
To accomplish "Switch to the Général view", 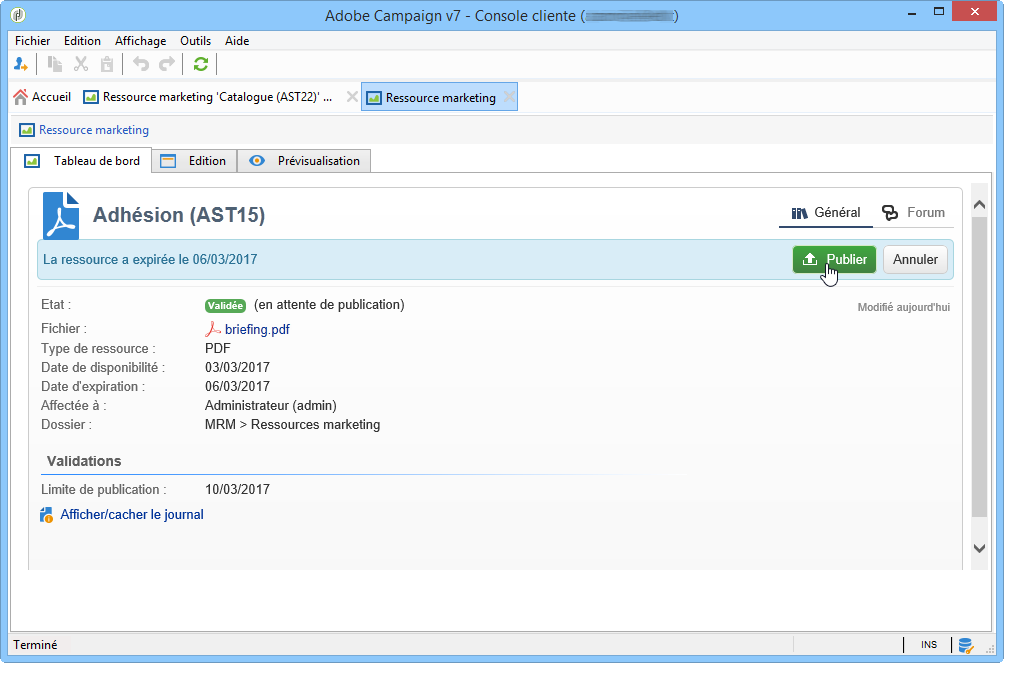I will coord(826,213).
